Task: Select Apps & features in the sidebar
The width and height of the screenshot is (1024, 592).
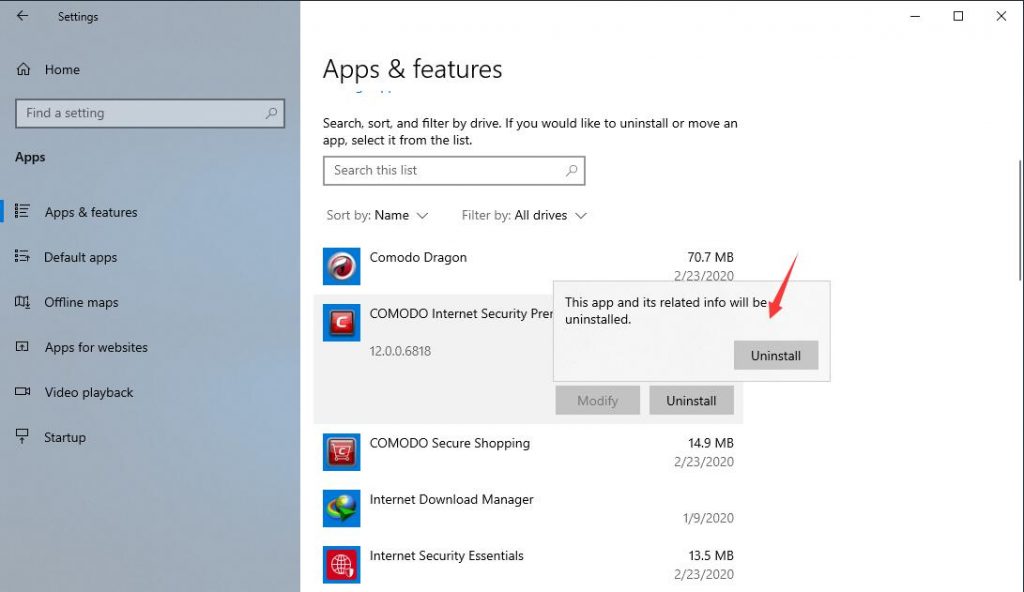Action: [x=91, y=212]
